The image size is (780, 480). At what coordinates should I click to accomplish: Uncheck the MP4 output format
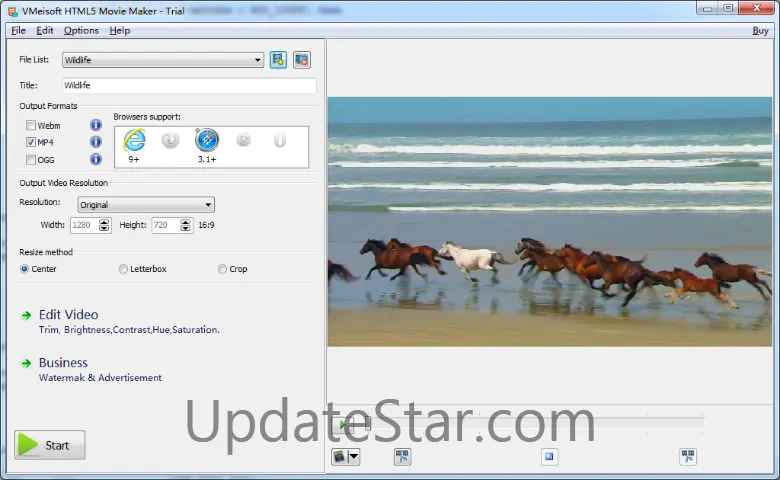pos(31,142)
